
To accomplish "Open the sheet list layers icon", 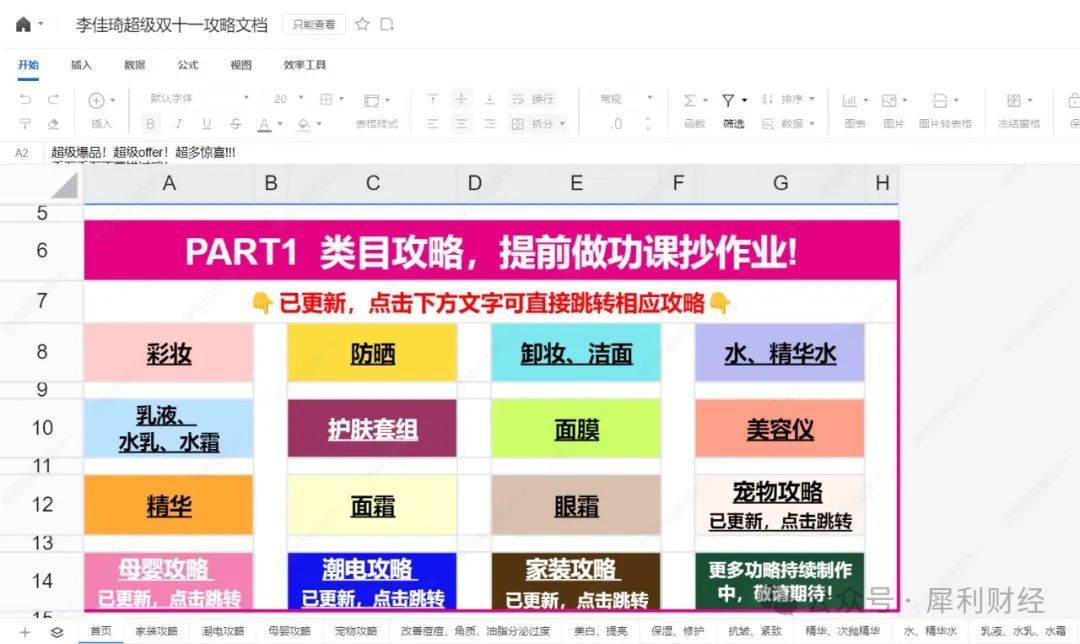I will (57, 632).
